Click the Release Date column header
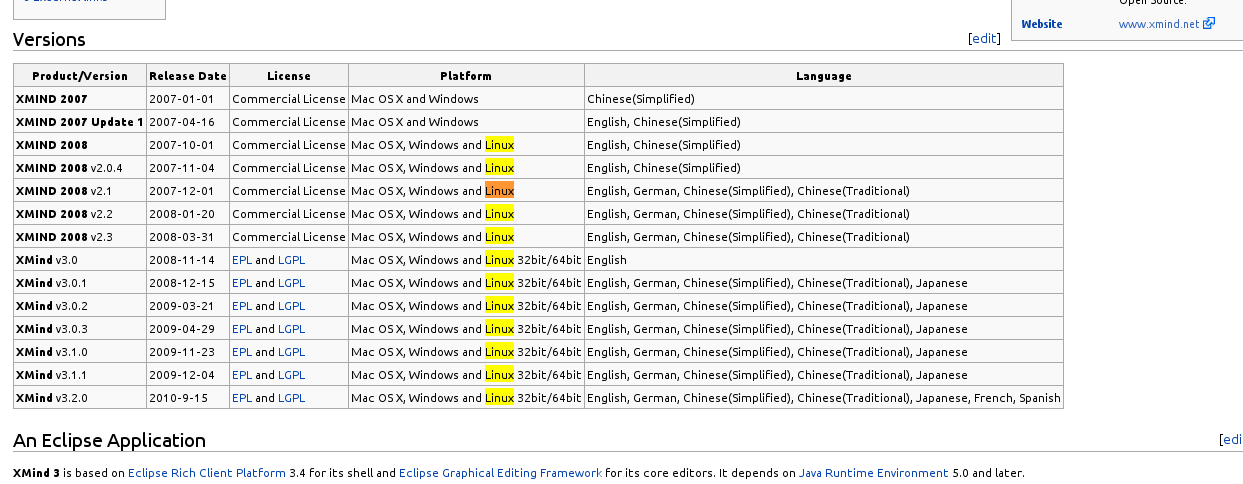Screen dimensions: 1243x484 188,76
